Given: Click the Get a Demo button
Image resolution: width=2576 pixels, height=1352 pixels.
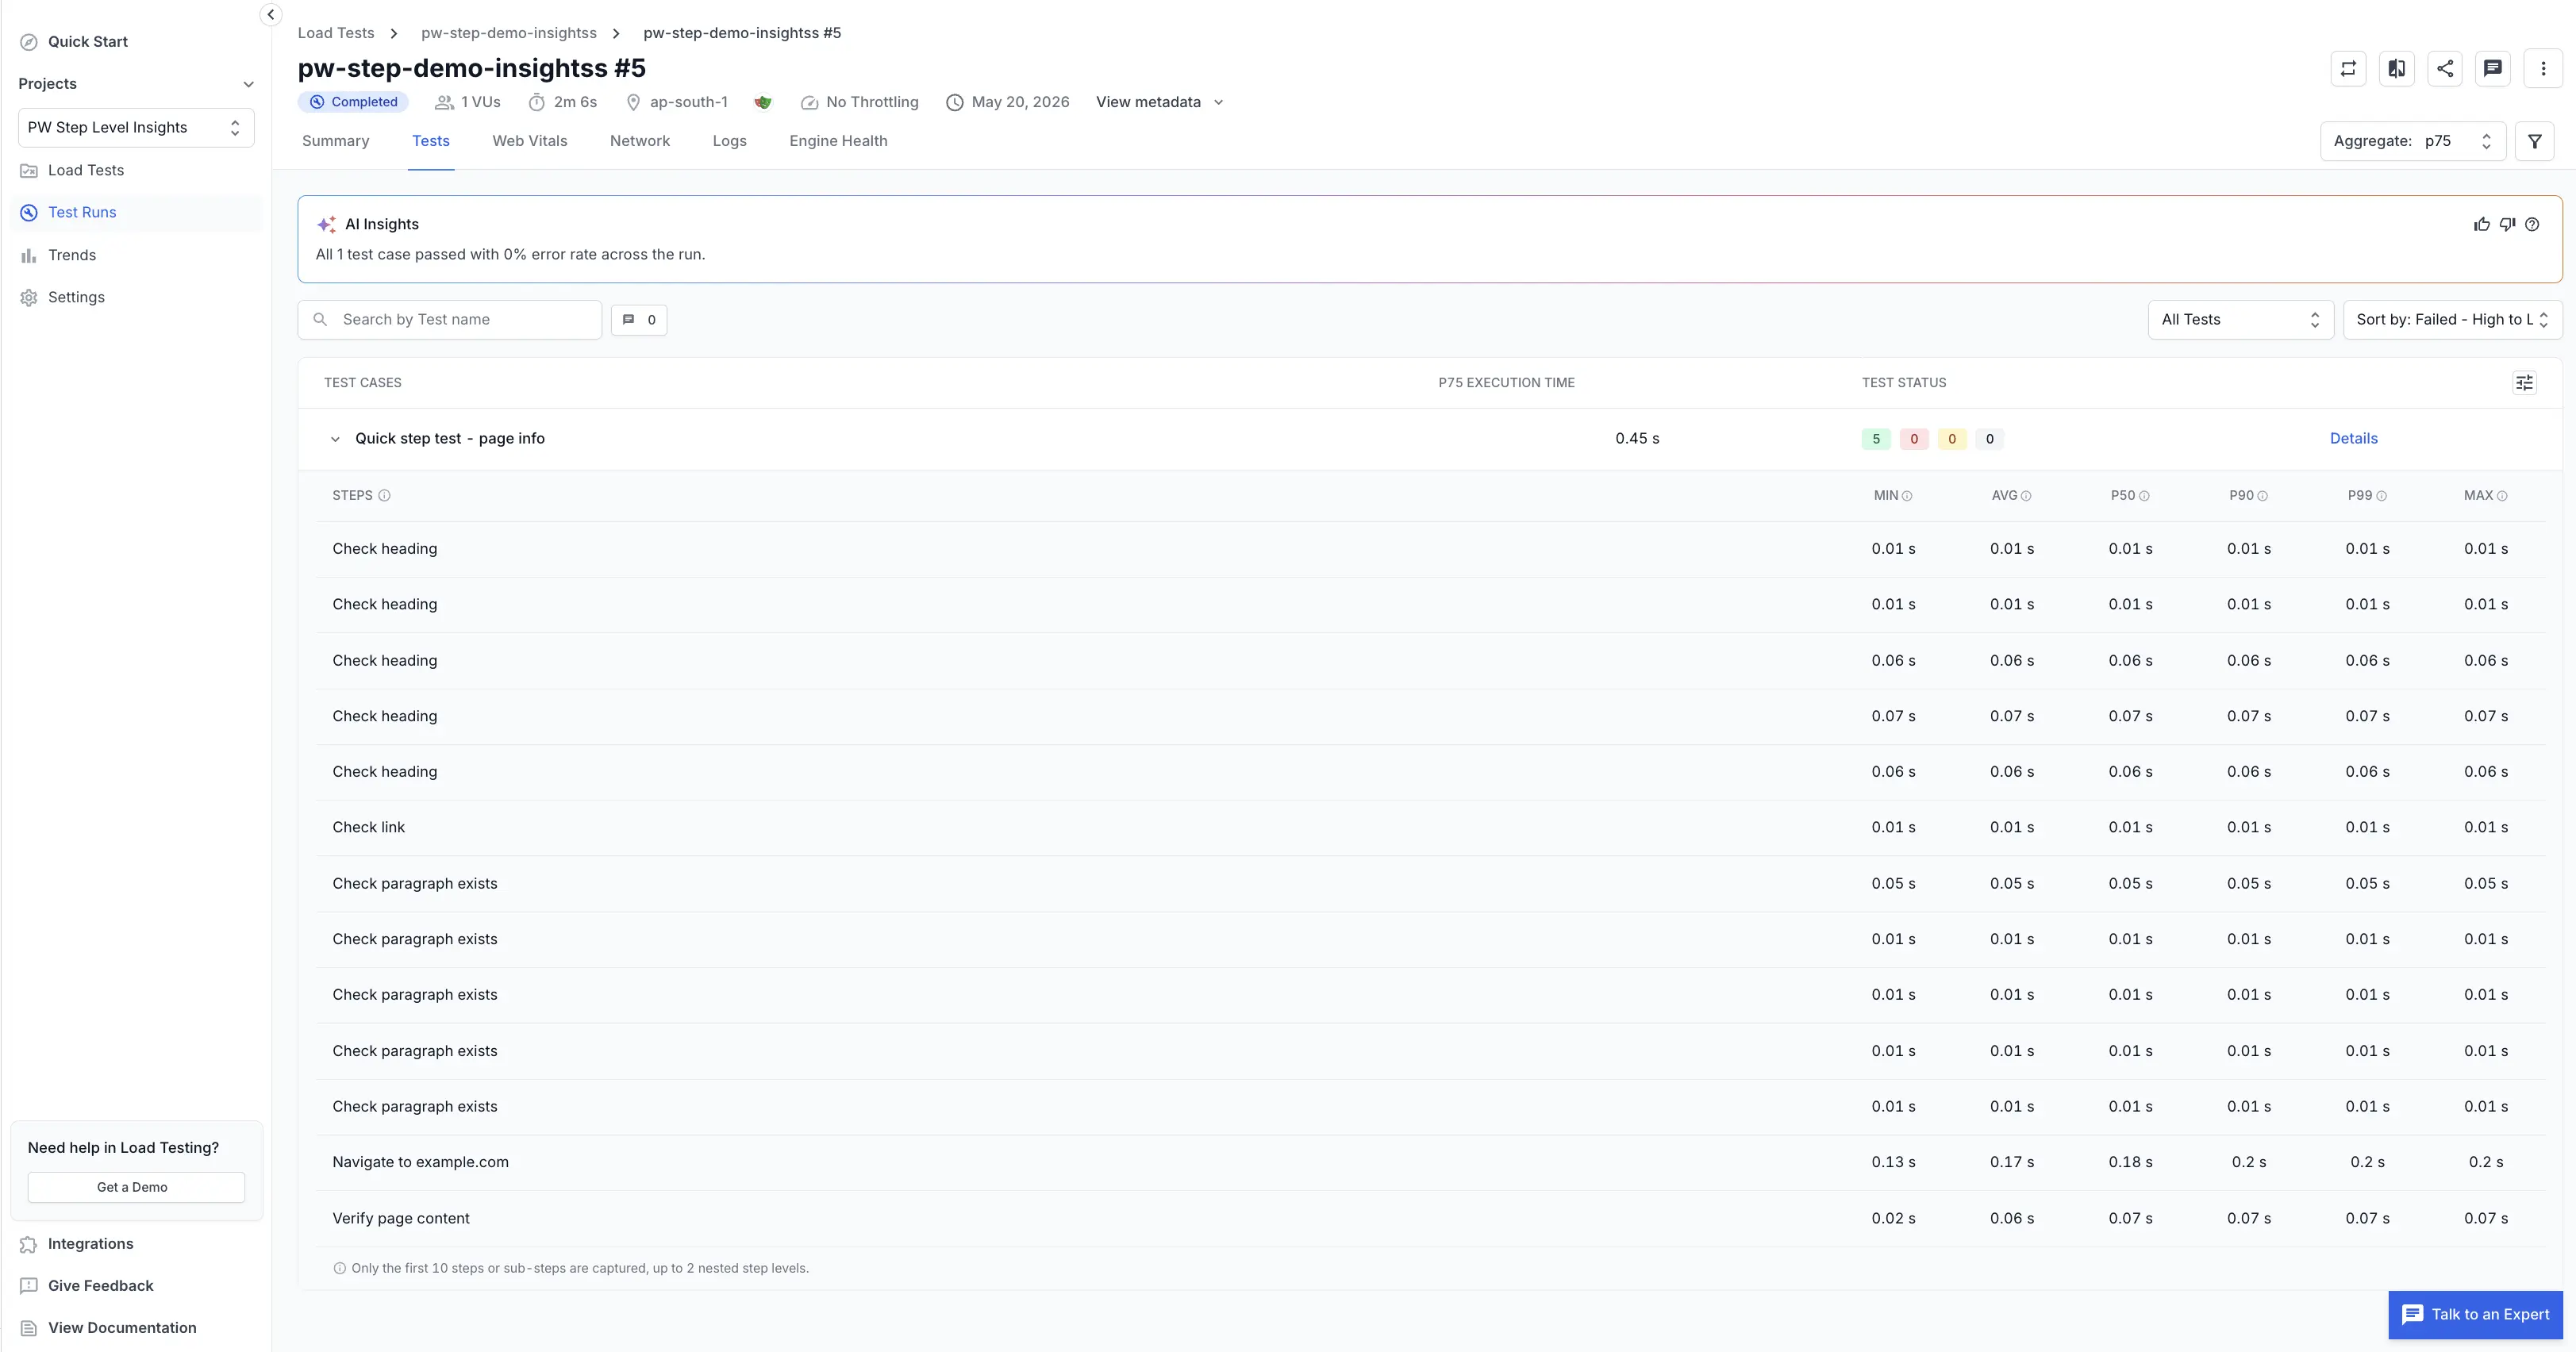Looking at the screenshot, I should pos(136,1187).
